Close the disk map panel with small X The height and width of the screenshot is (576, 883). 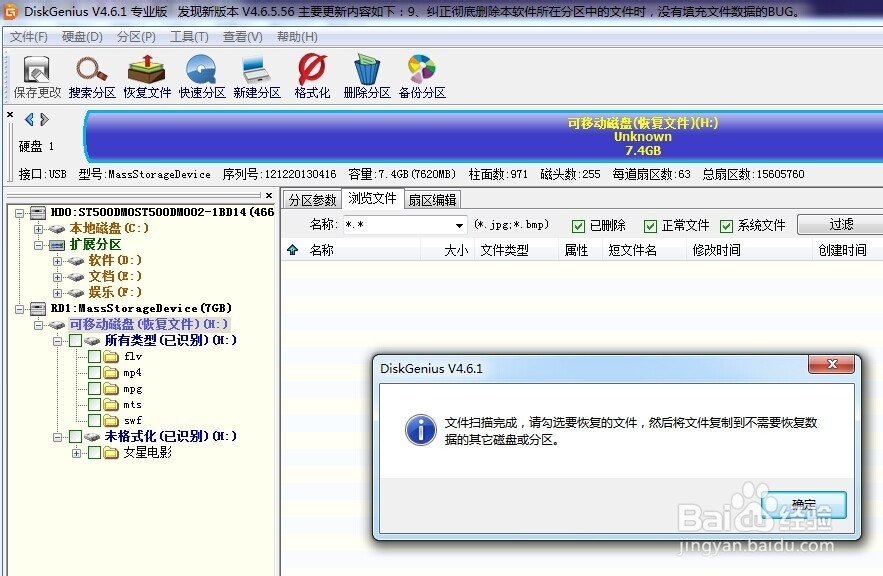[10, 114]
